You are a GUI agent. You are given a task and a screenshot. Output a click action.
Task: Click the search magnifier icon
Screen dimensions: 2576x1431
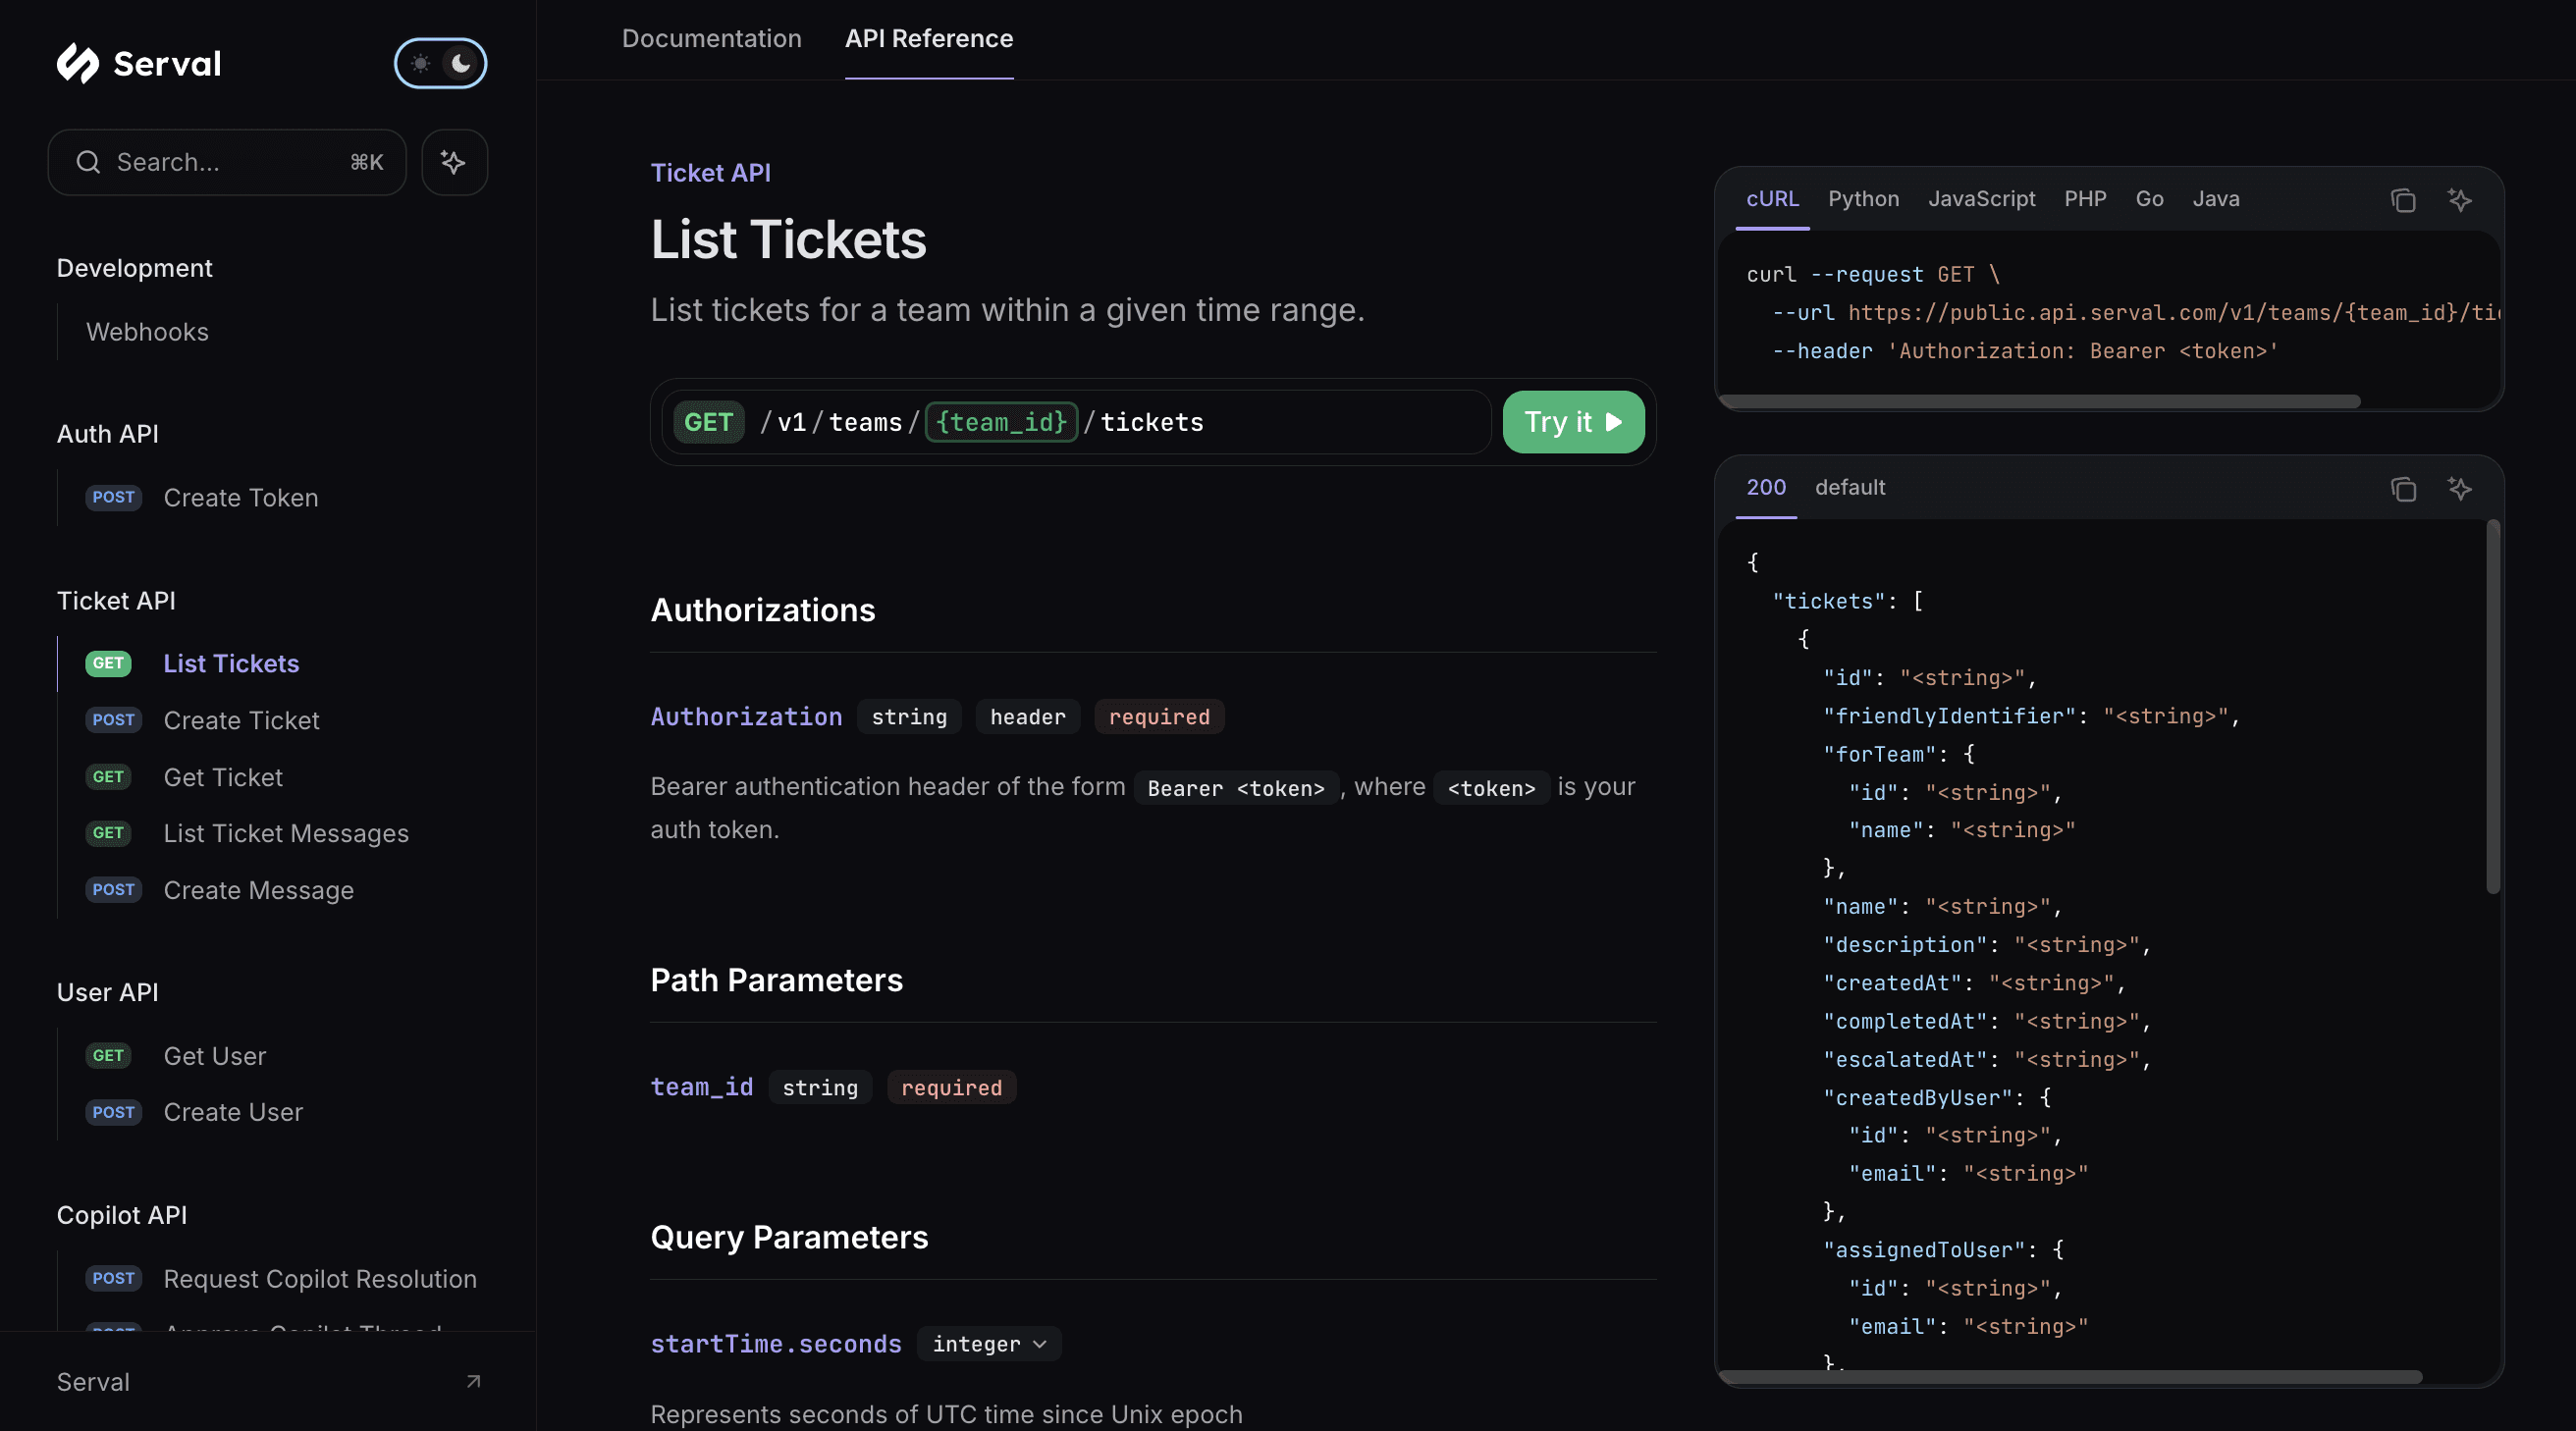click(x=88, y=162)
